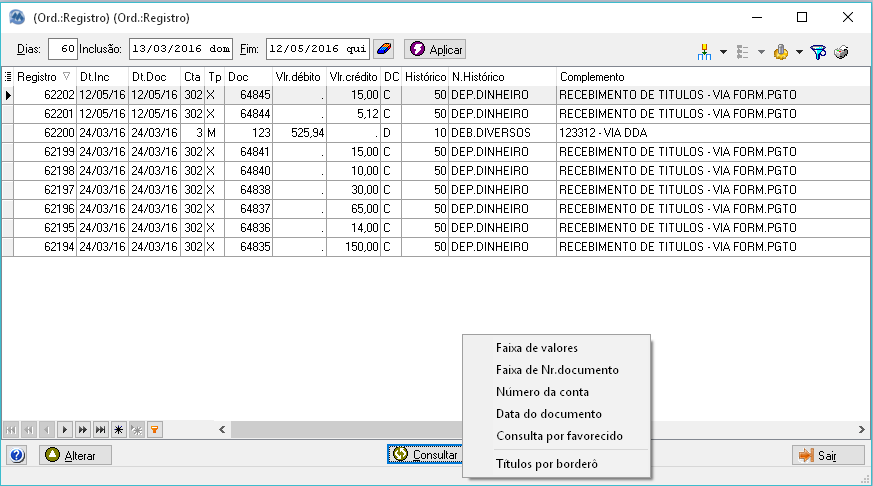873x486 pixels.
Task: Go to first record navigator button
Action: [x=11, y=430]
